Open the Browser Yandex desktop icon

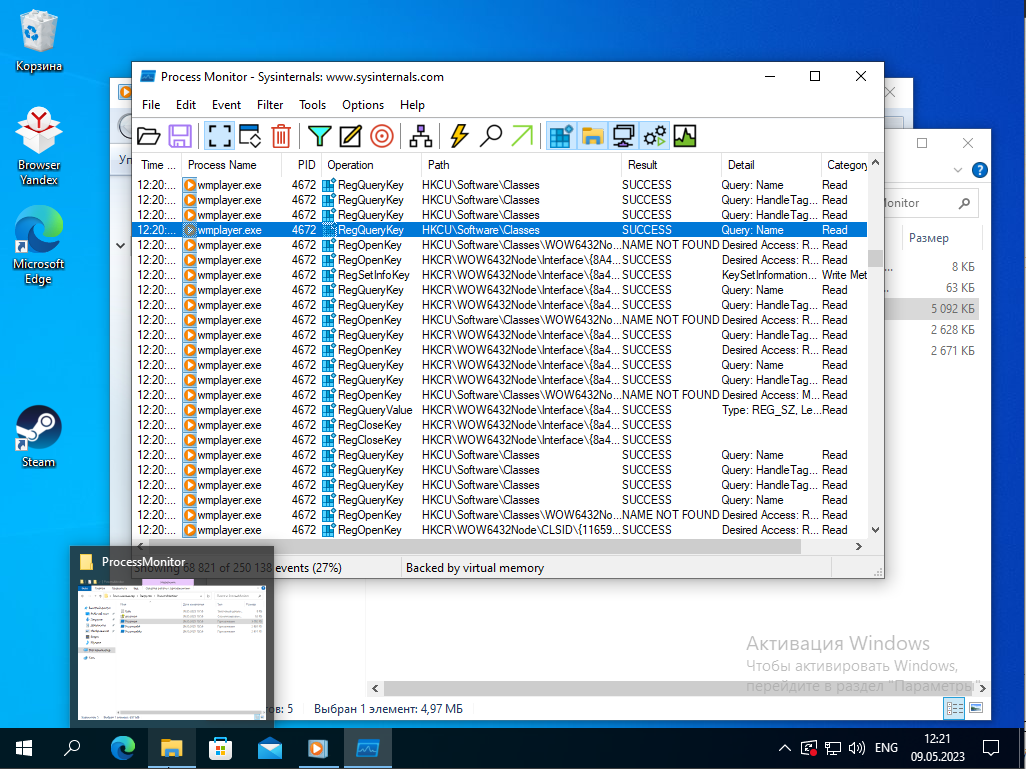click(39, 147)
